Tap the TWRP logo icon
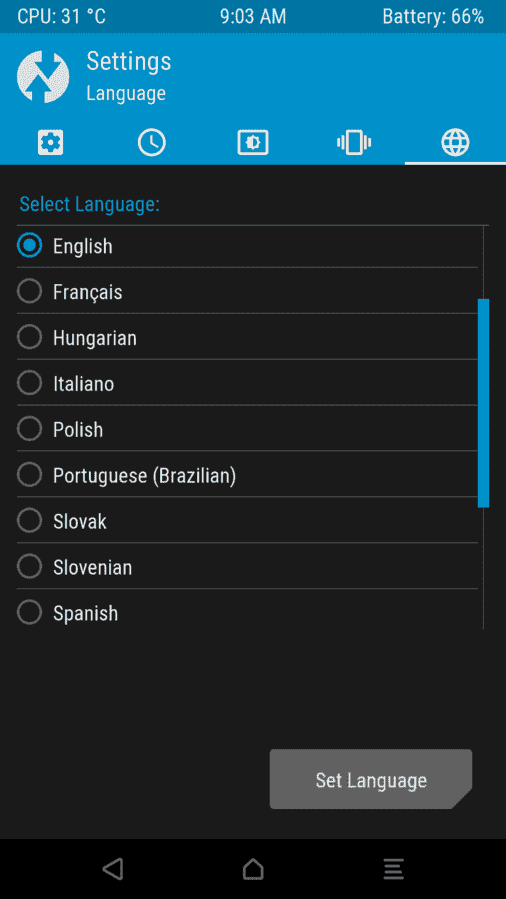The image size is (506, 899). coord(43,76)
